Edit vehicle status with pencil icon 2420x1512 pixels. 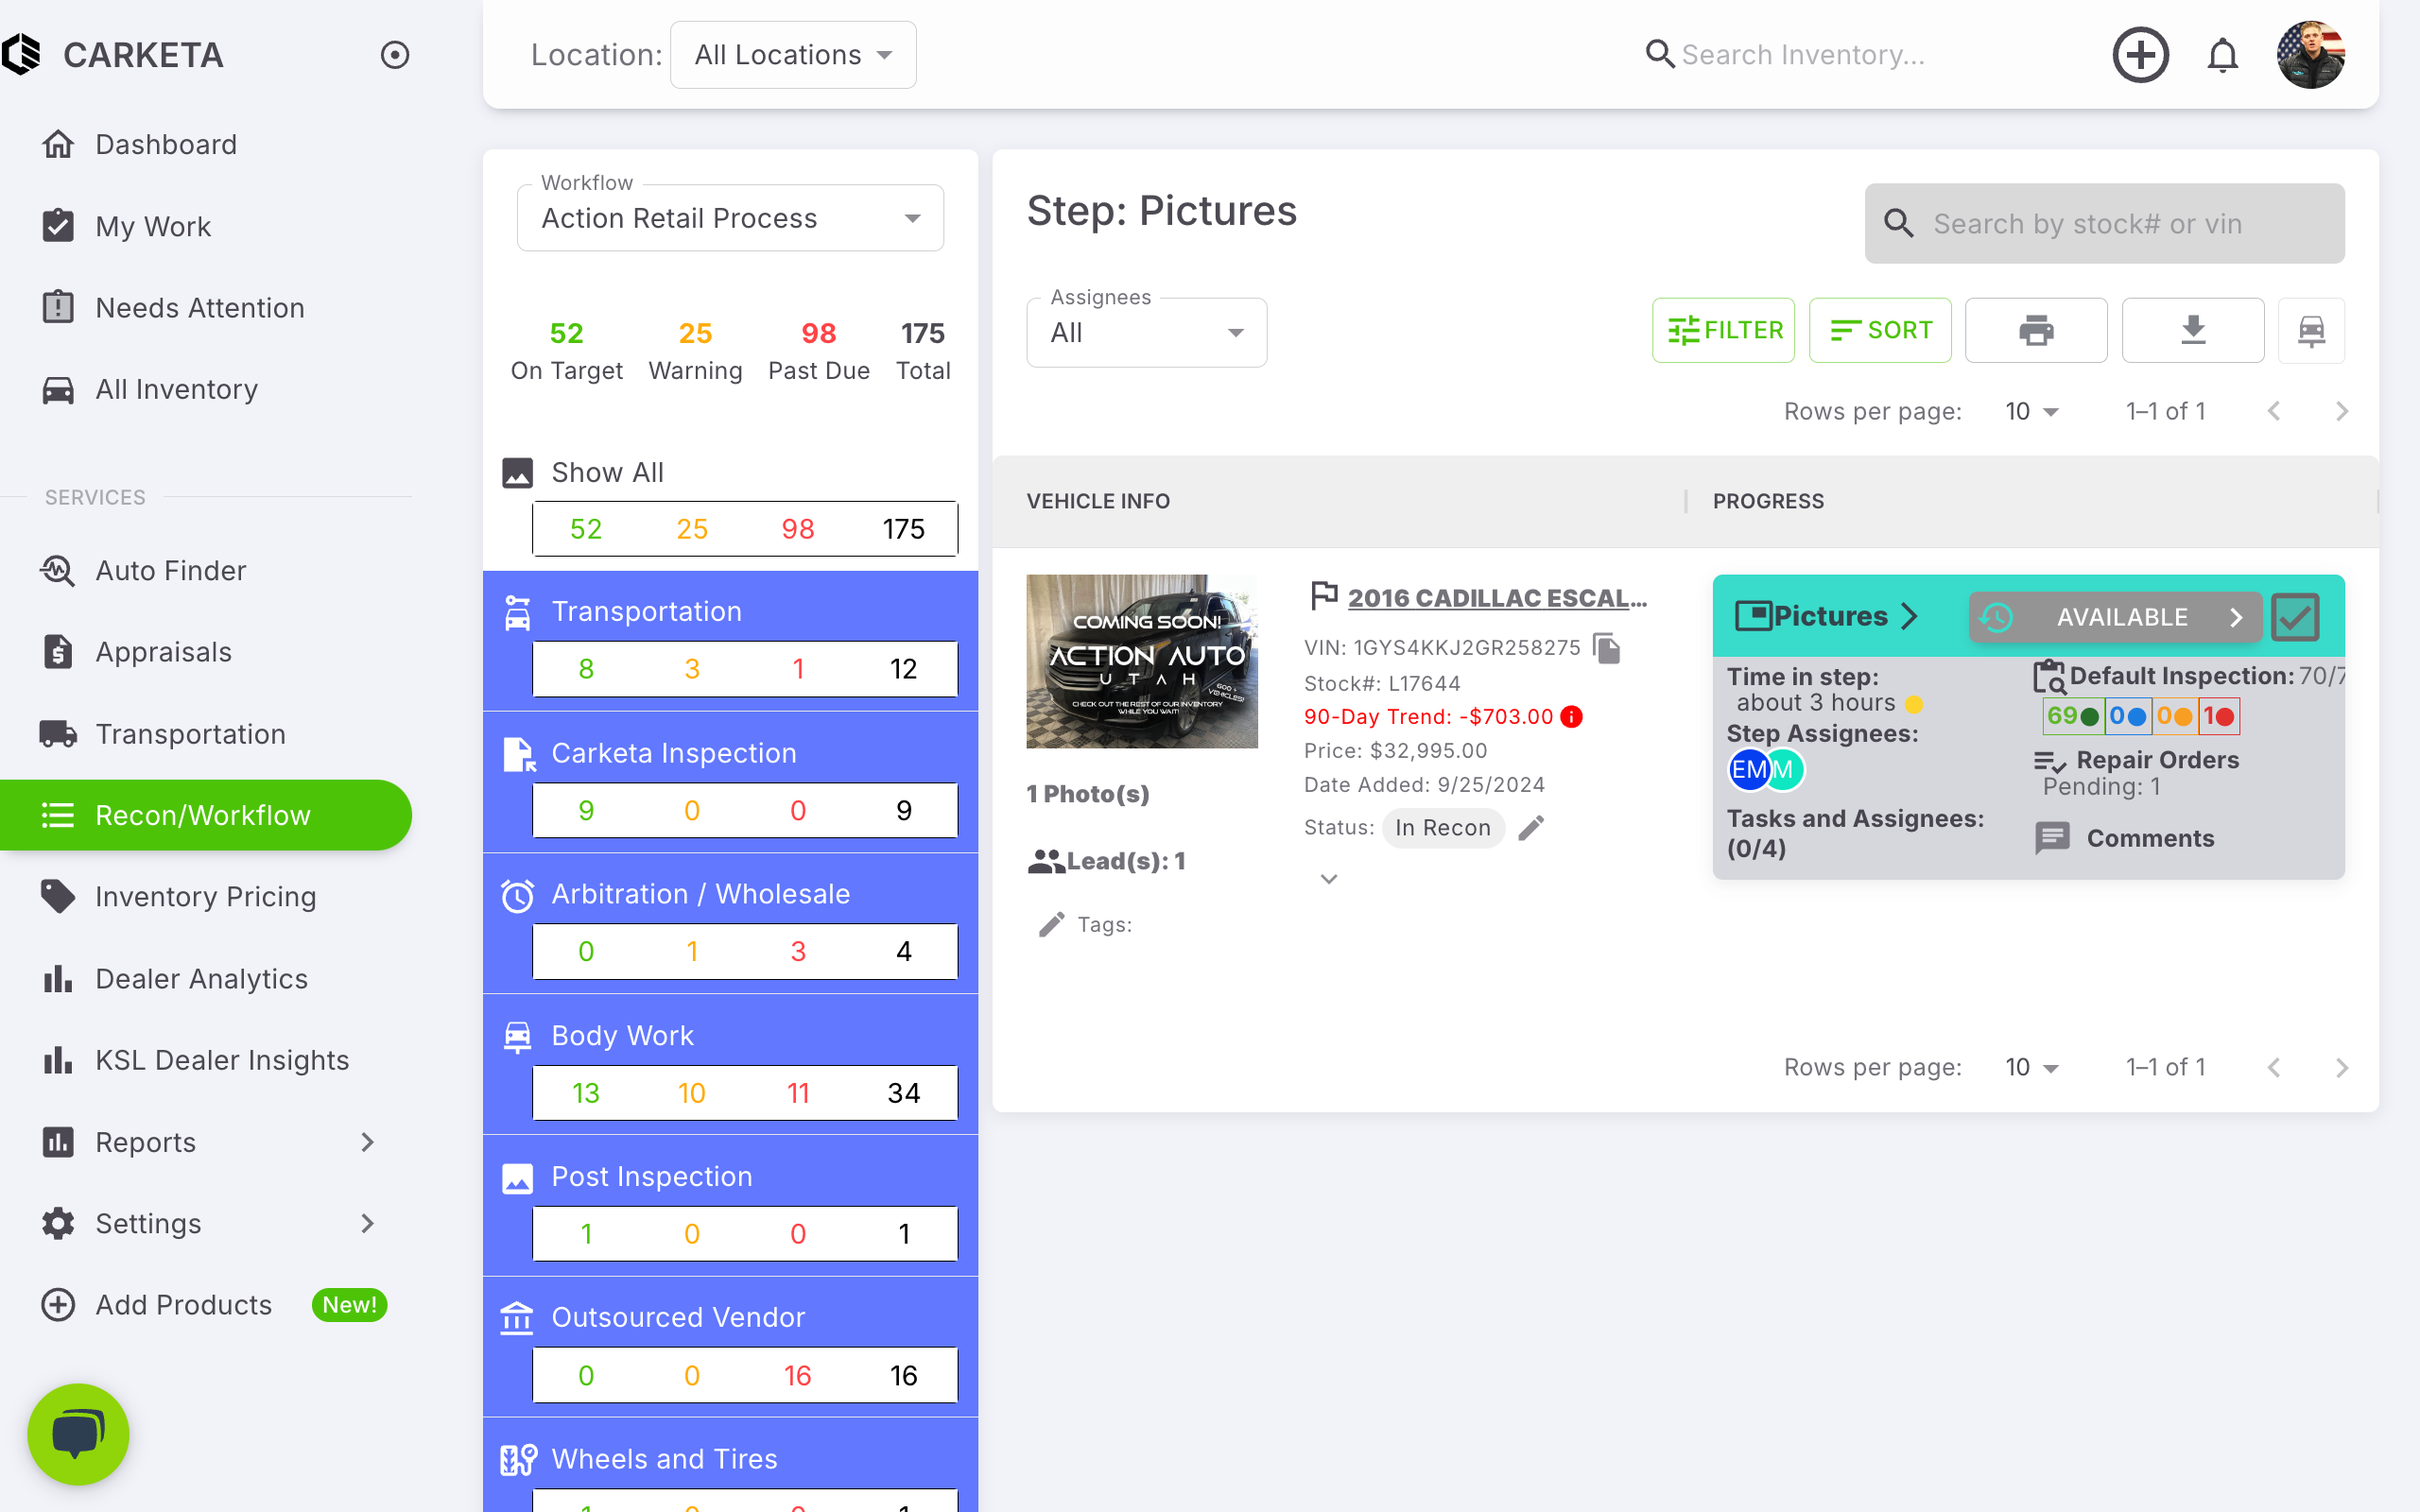point(1531,828)
